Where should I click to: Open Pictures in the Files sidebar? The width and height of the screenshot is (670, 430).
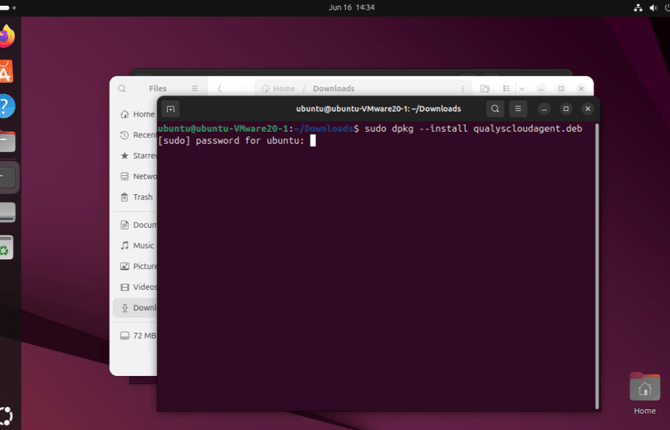[x=136, y=266]
